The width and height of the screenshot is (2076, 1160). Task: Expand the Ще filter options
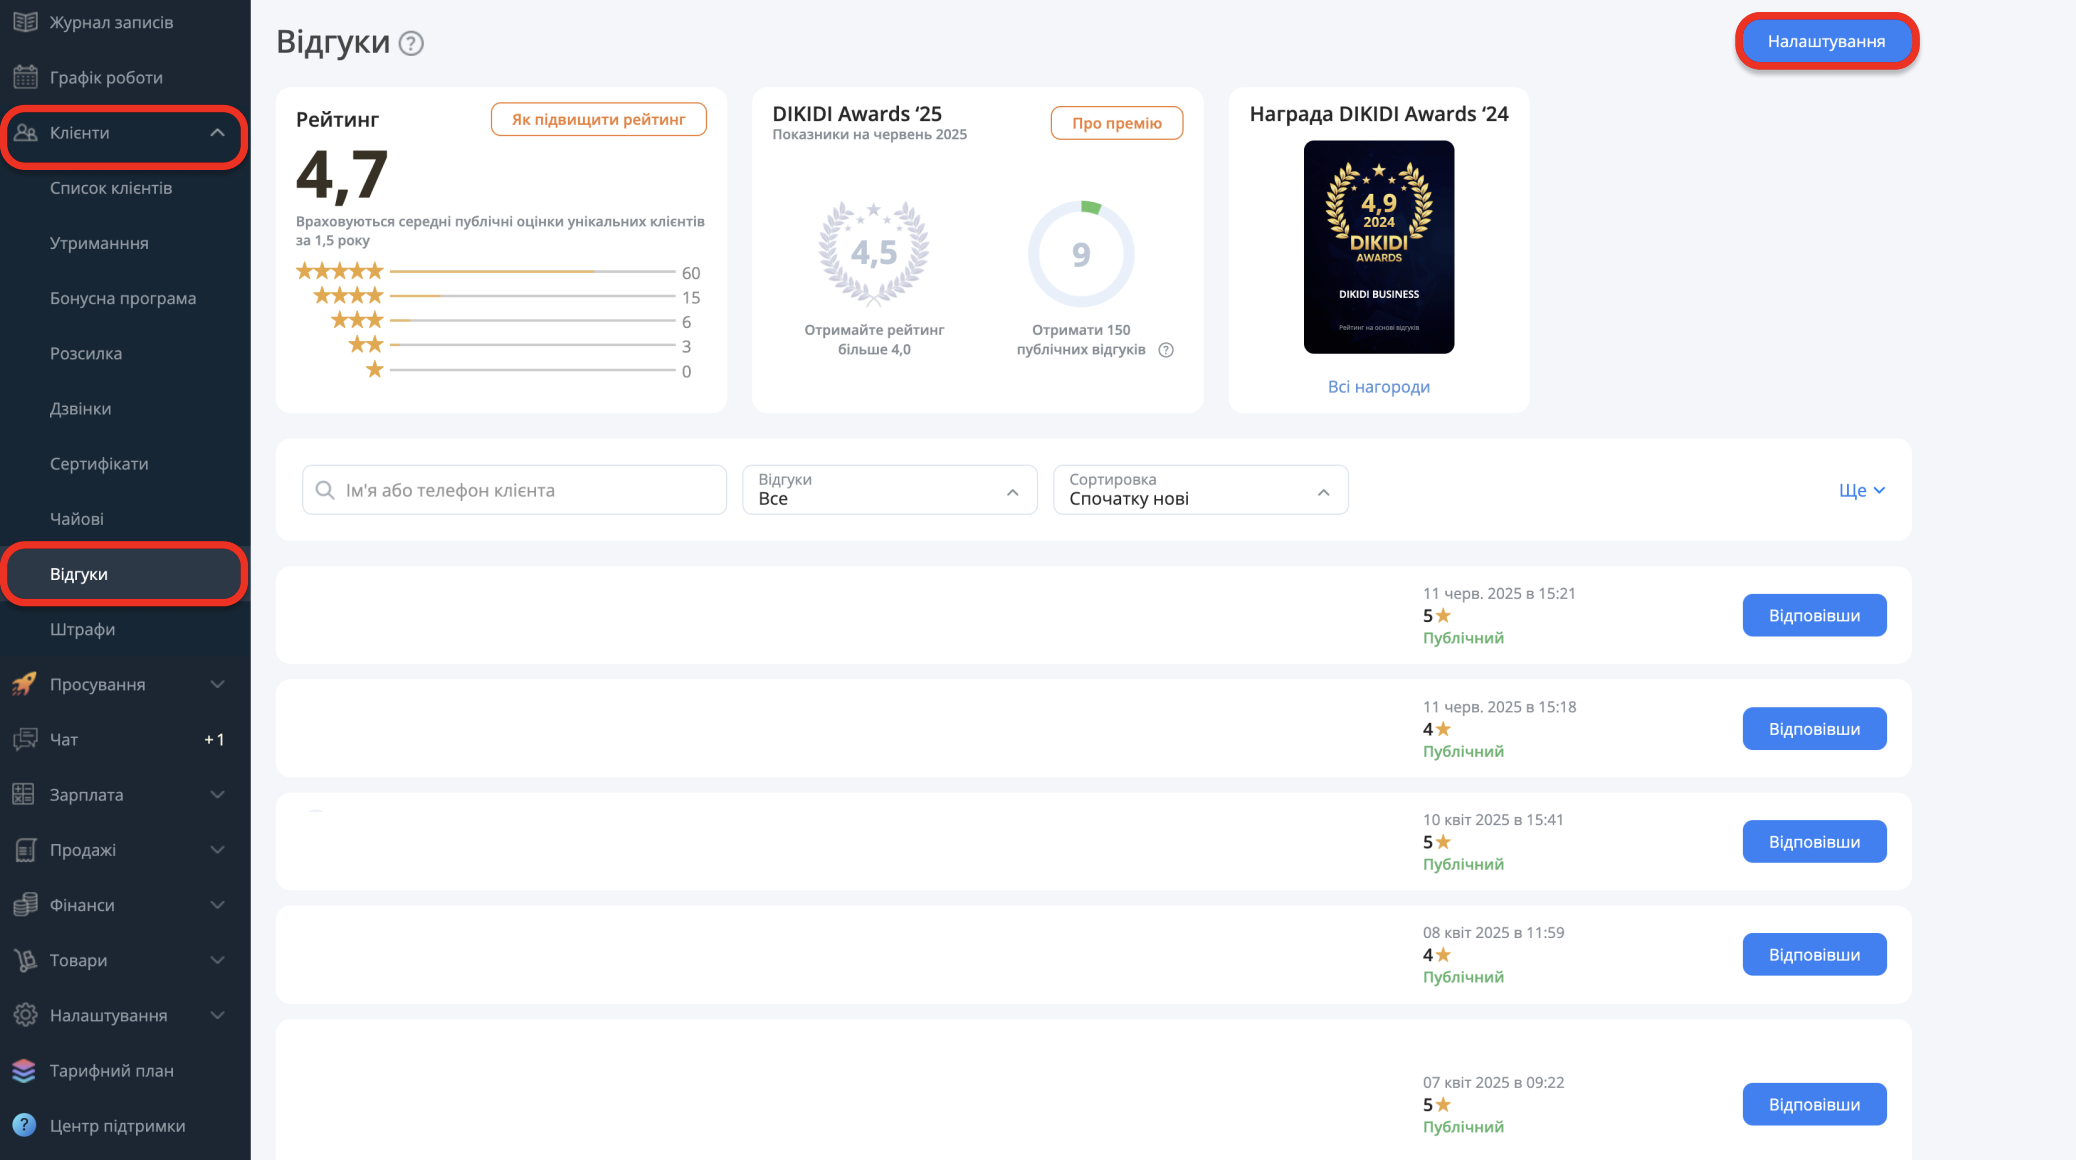[1861, 490]
